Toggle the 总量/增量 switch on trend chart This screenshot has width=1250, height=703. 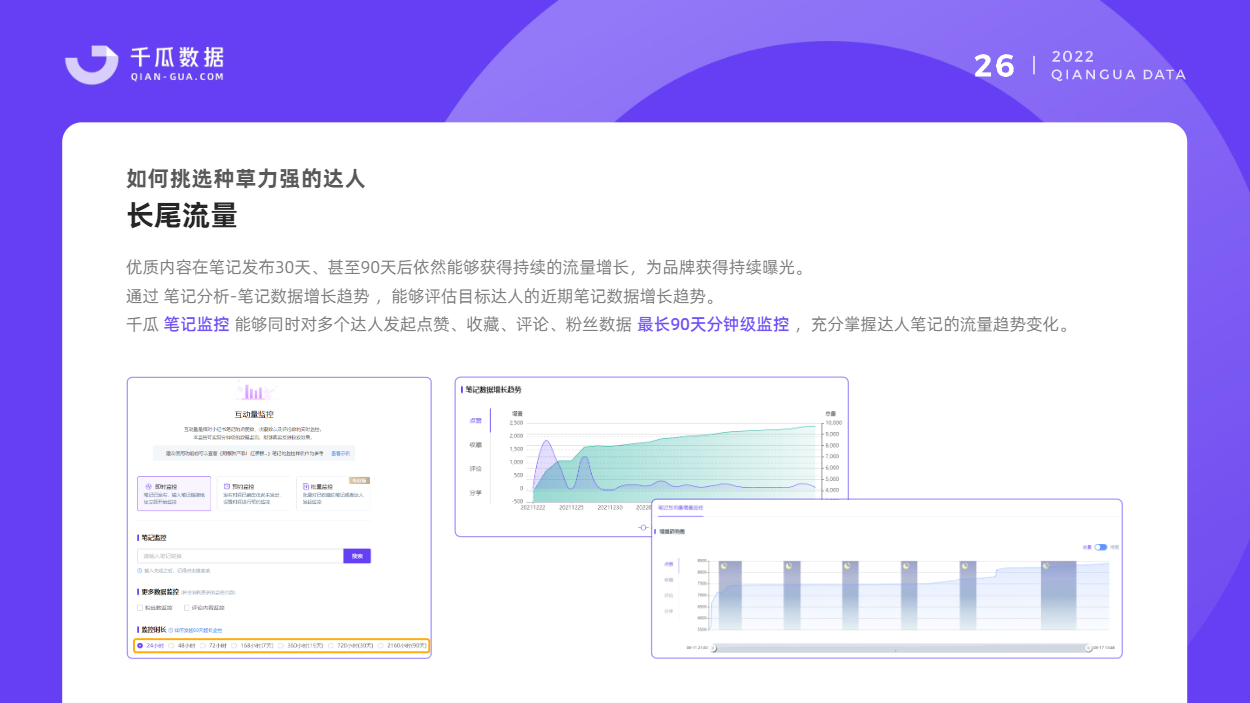(x=1101, y=547)
